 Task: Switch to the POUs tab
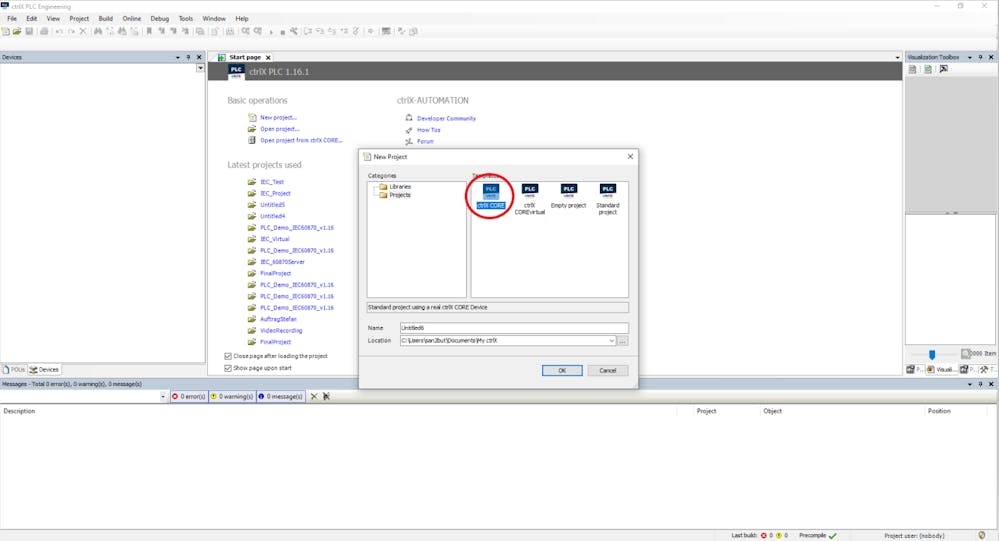pyautogui.click(x=13, y=370)
